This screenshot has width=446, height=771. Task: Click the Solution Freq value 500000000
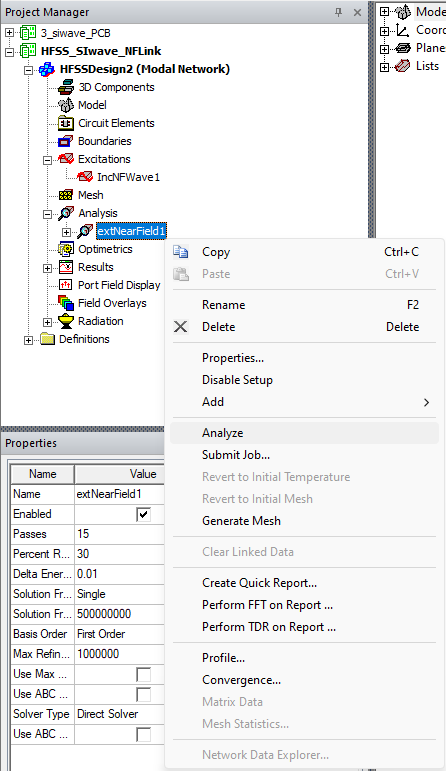click(119, 614)
